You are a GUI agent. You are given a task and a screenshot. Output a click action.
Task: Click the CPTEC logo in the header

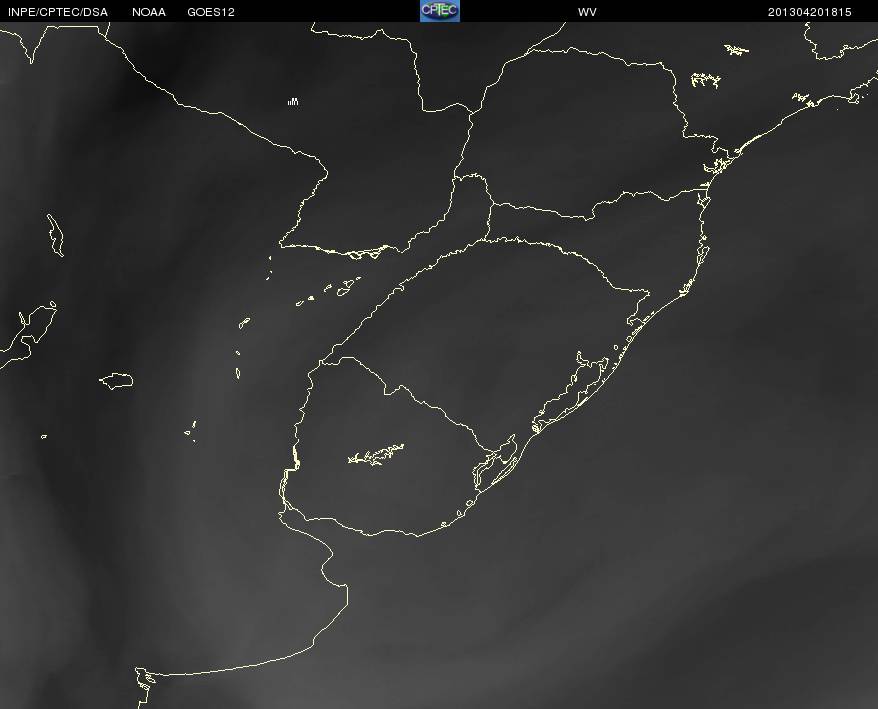point(440,11)
